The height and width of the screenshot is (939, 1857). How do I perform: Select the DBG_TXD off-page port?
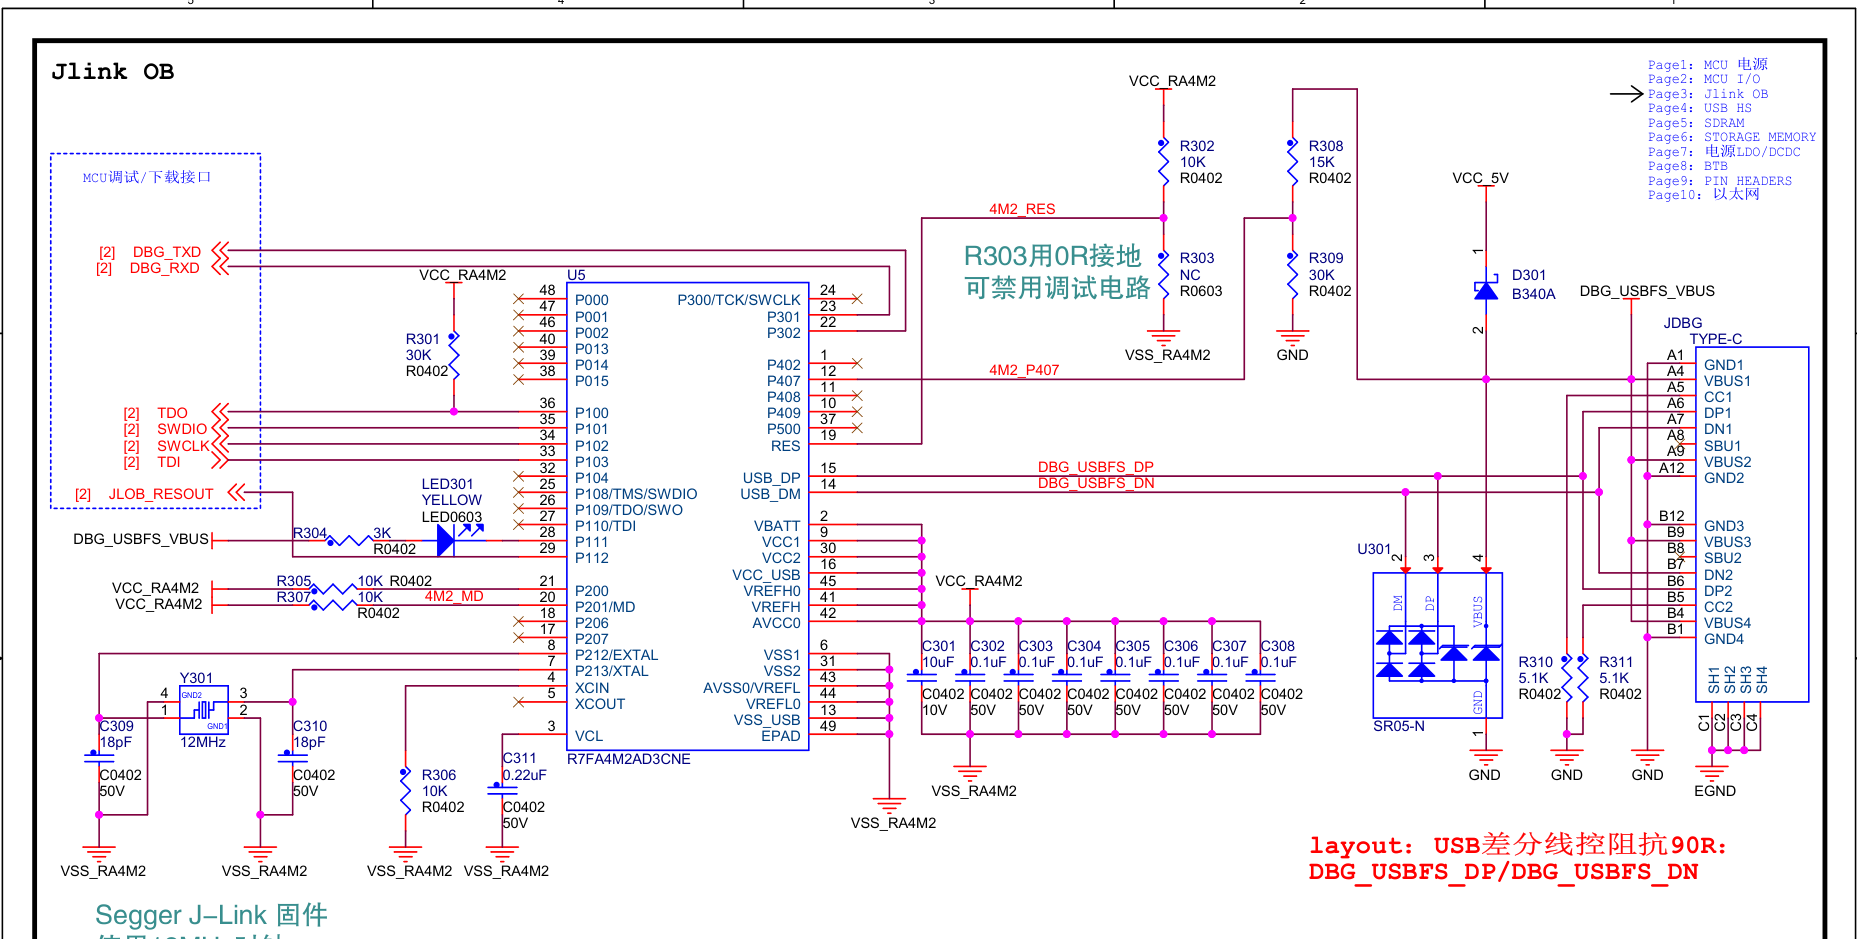click(165, 252)
